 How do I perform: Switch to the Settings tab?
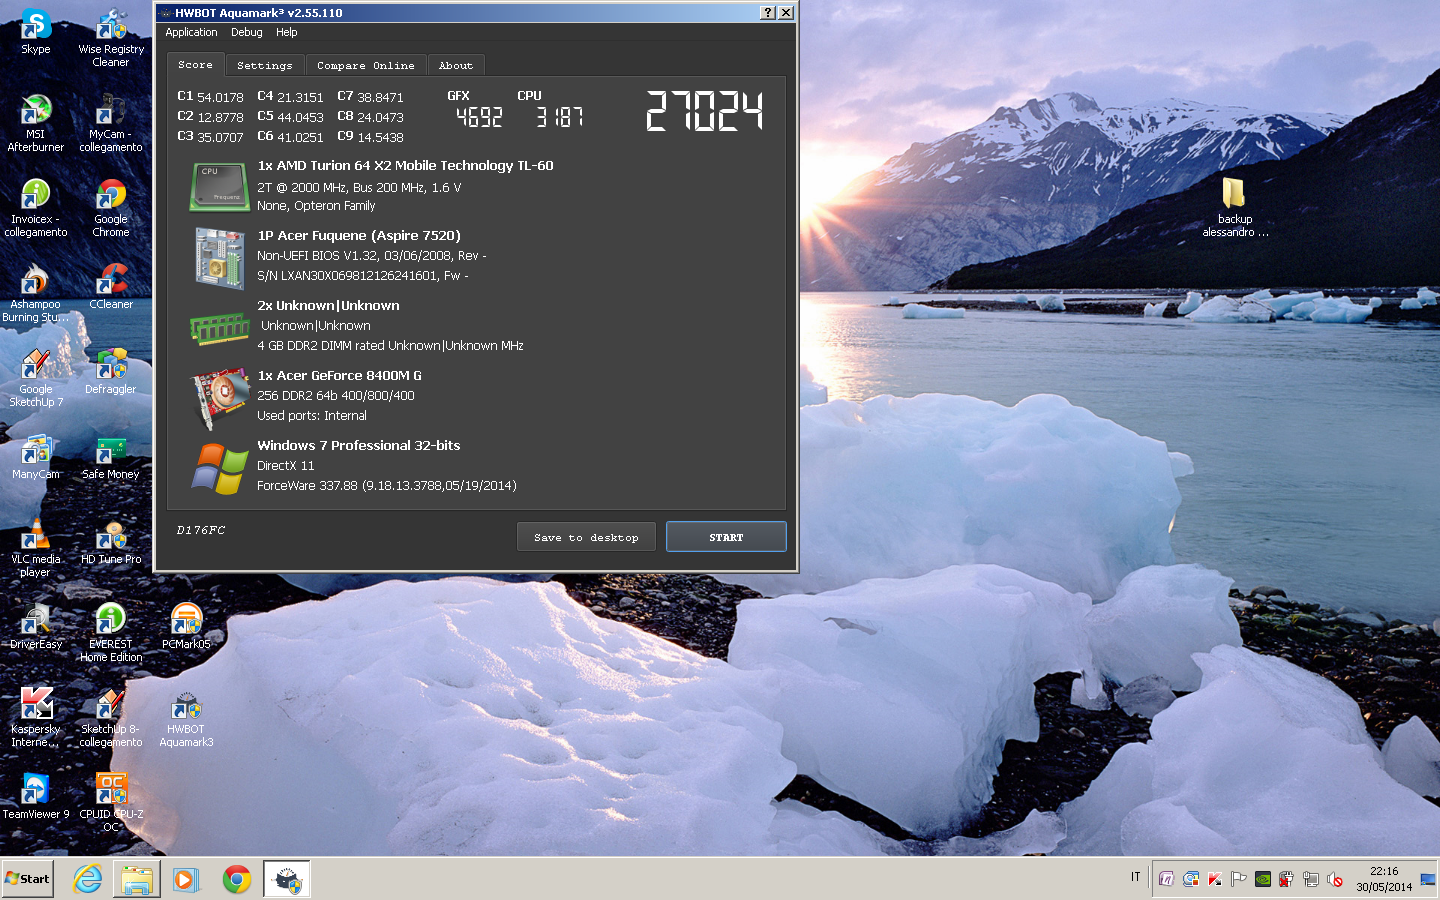click(265, 65)
